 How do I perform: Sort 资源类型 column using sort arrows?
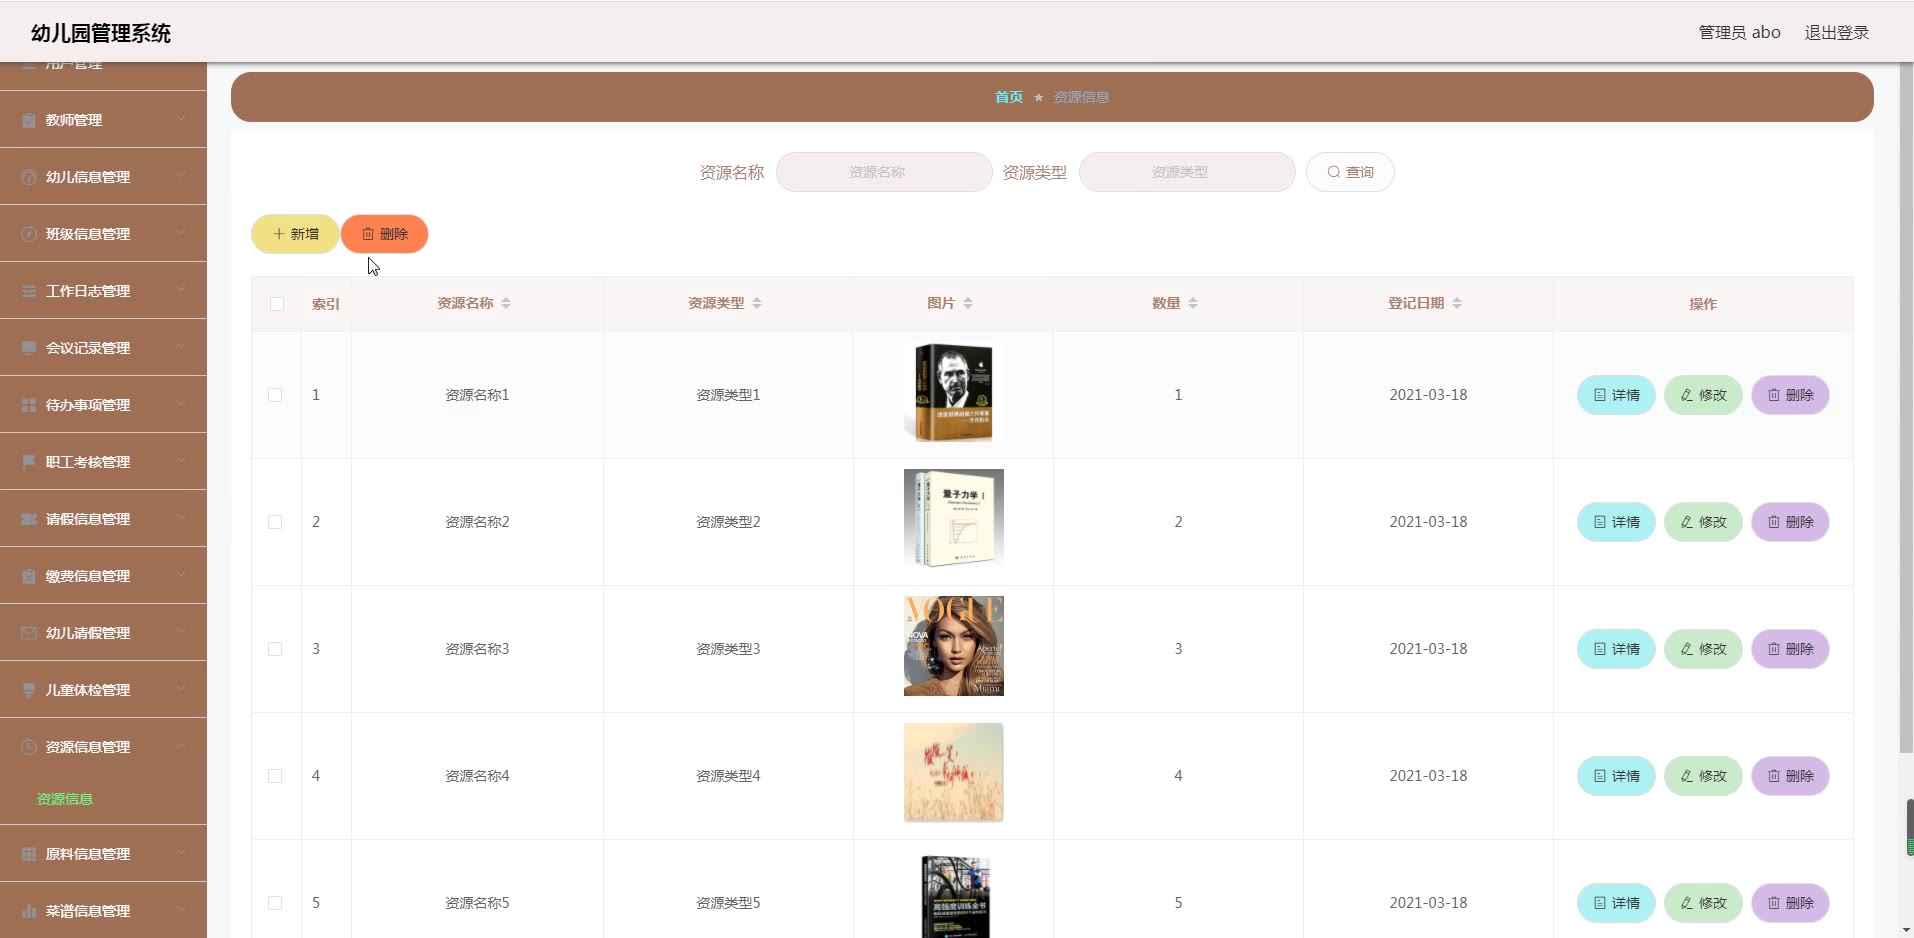pyautogui.click(x=757, y=303)
